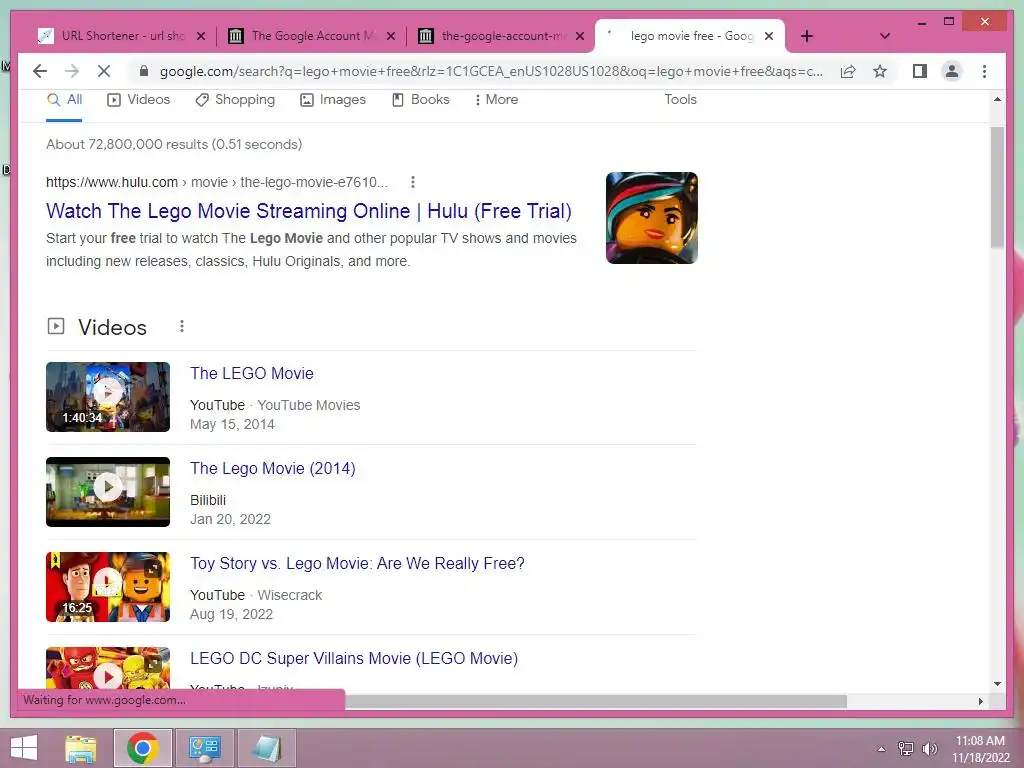This screenshot has width=1024, height=768.
Task: Close the the-google-account-m tab
Action: [579, 36]
